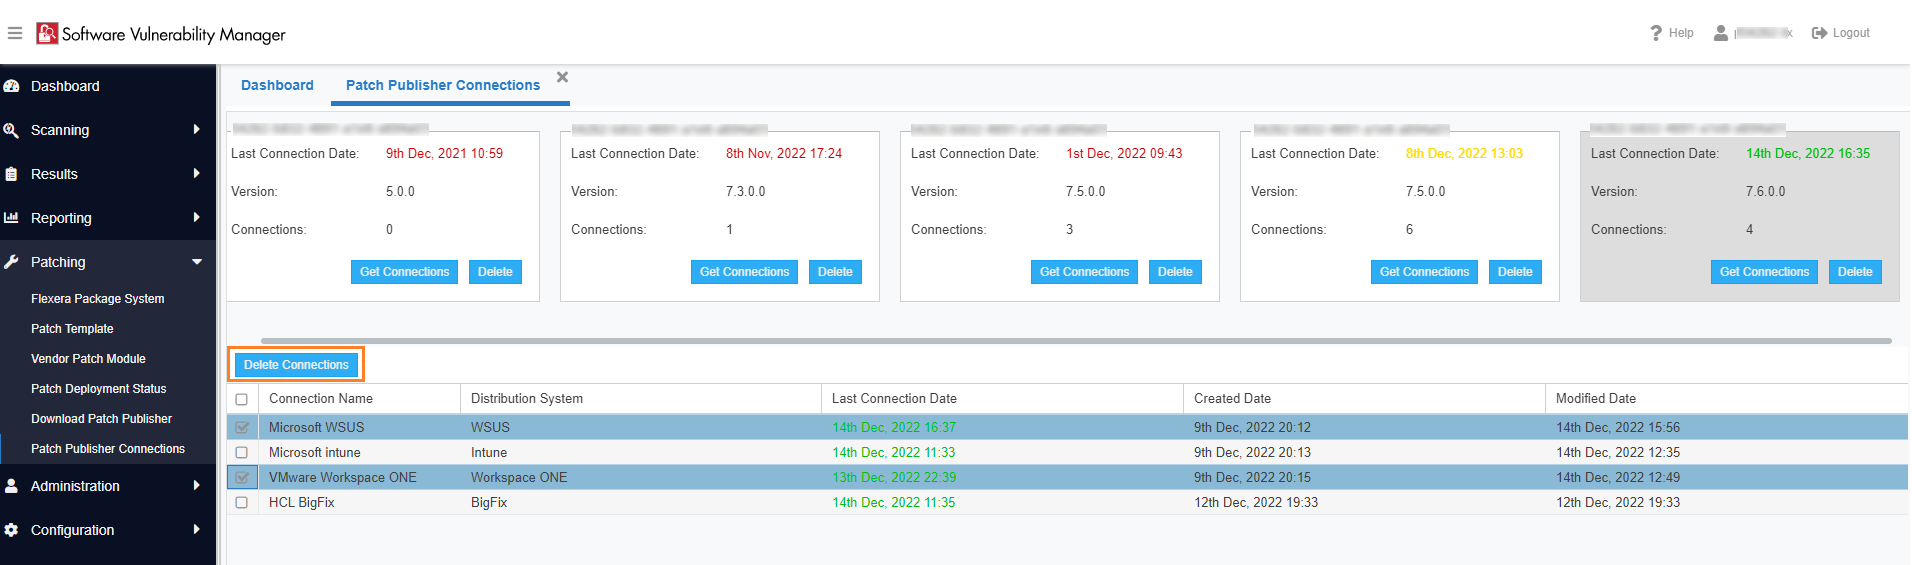Image resolution: width=1912 pixels, height=565 pixels.
Task: Click the hamburger menu icon
Action: [x=15, y=33]
